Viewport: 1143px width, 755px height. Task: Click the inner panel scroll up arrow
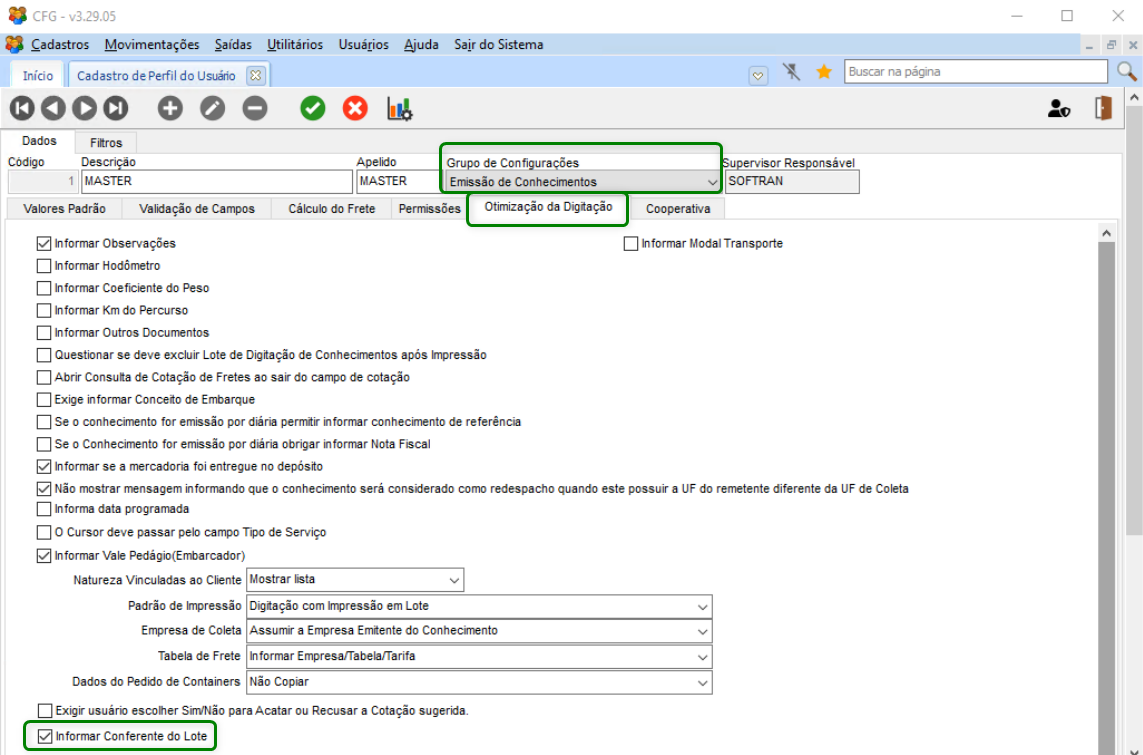tap(1106, 233)
